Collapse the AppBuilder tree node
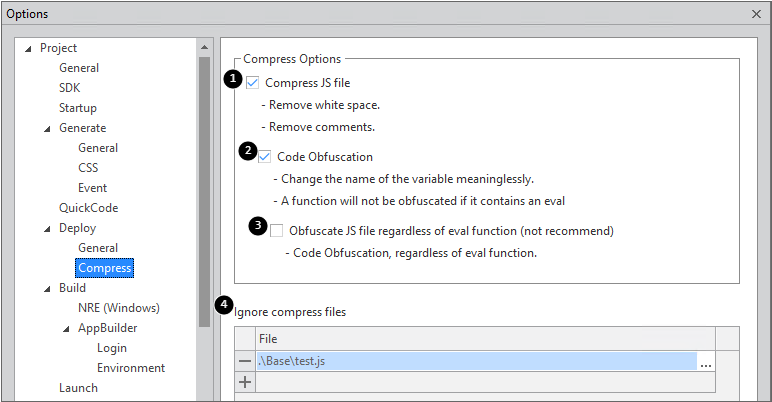Viewport: 772px width, 402px height. click(66, 328)
